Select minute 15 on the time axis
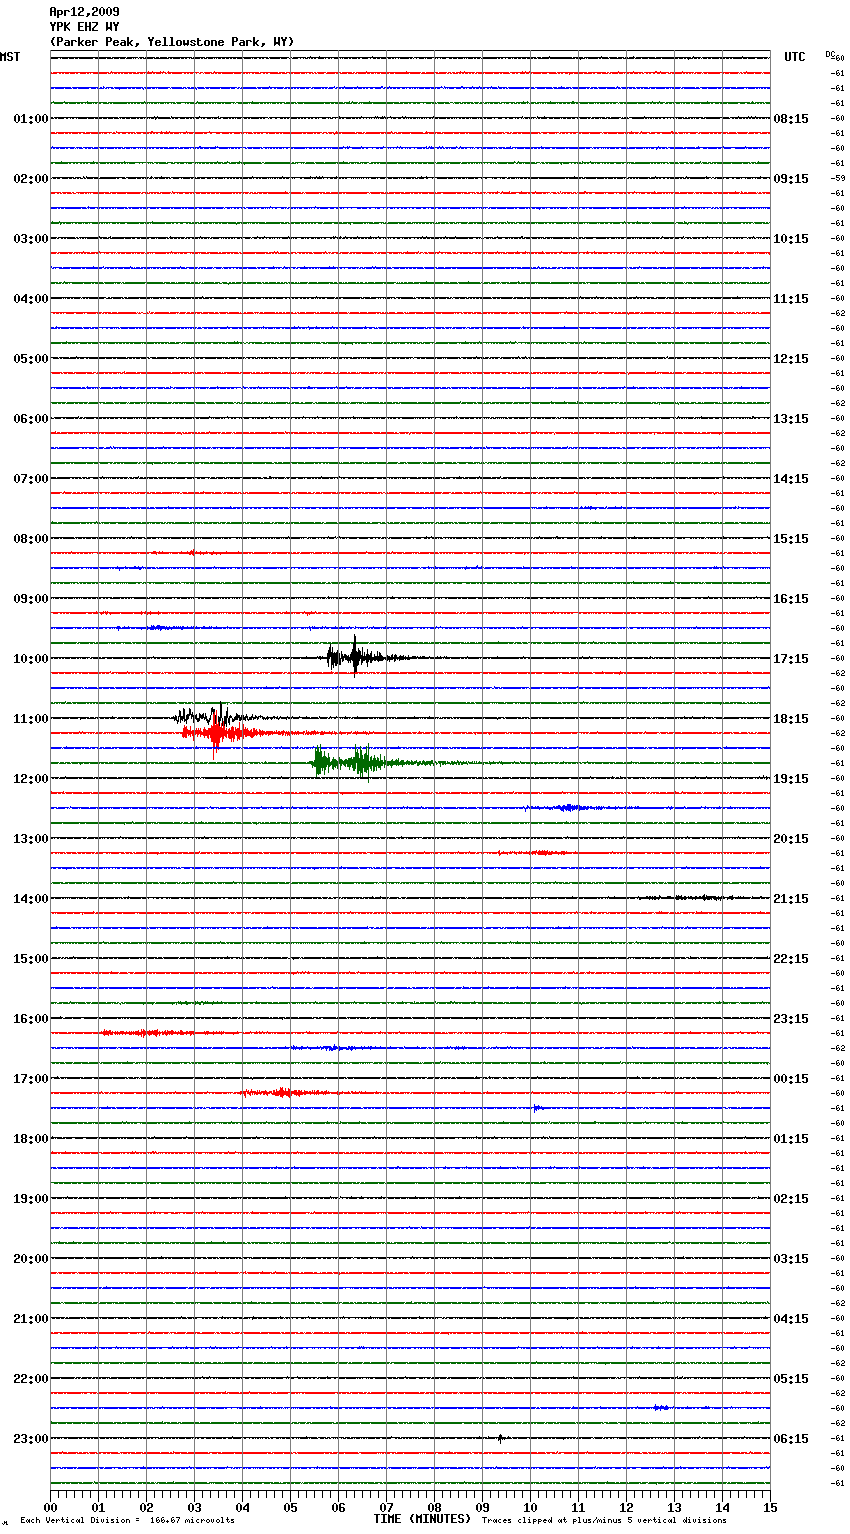The image size is (850, 1534). coord(770,1507)
